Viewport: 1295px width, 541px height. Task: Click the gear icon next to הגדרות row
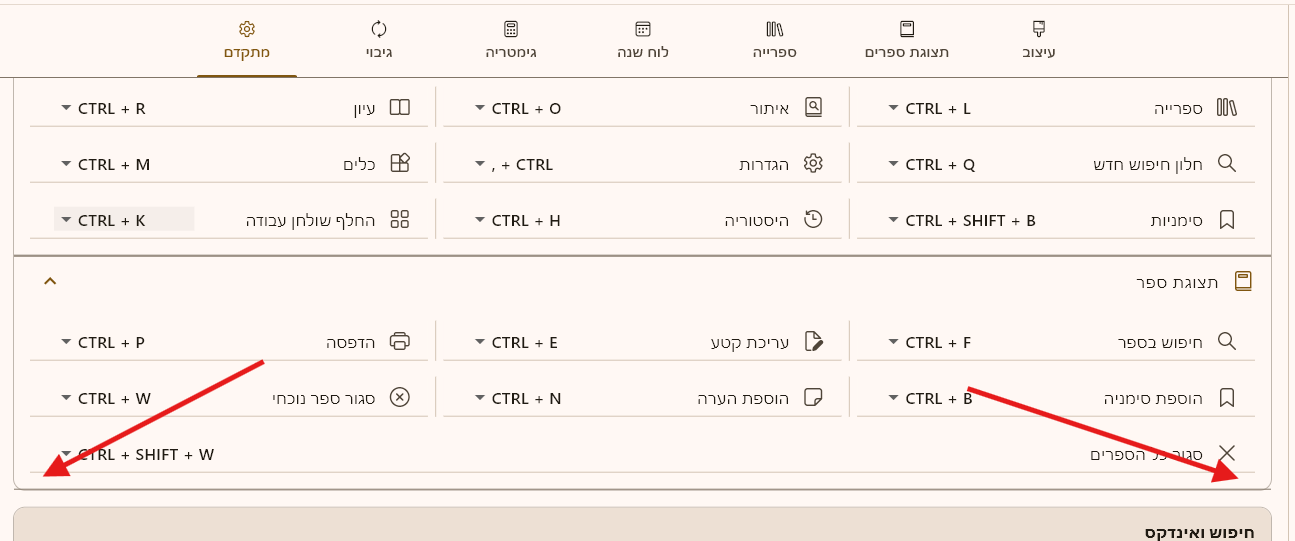click(813, 164)
